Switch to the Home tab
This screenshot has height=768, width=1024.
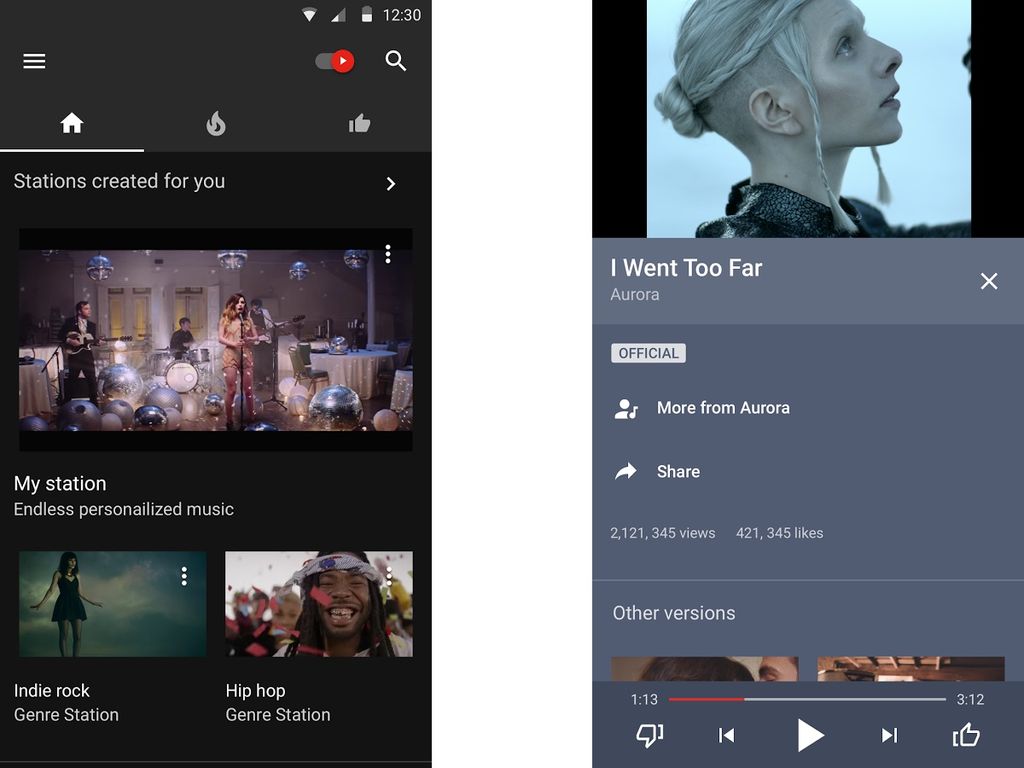[x=71, y=124]
